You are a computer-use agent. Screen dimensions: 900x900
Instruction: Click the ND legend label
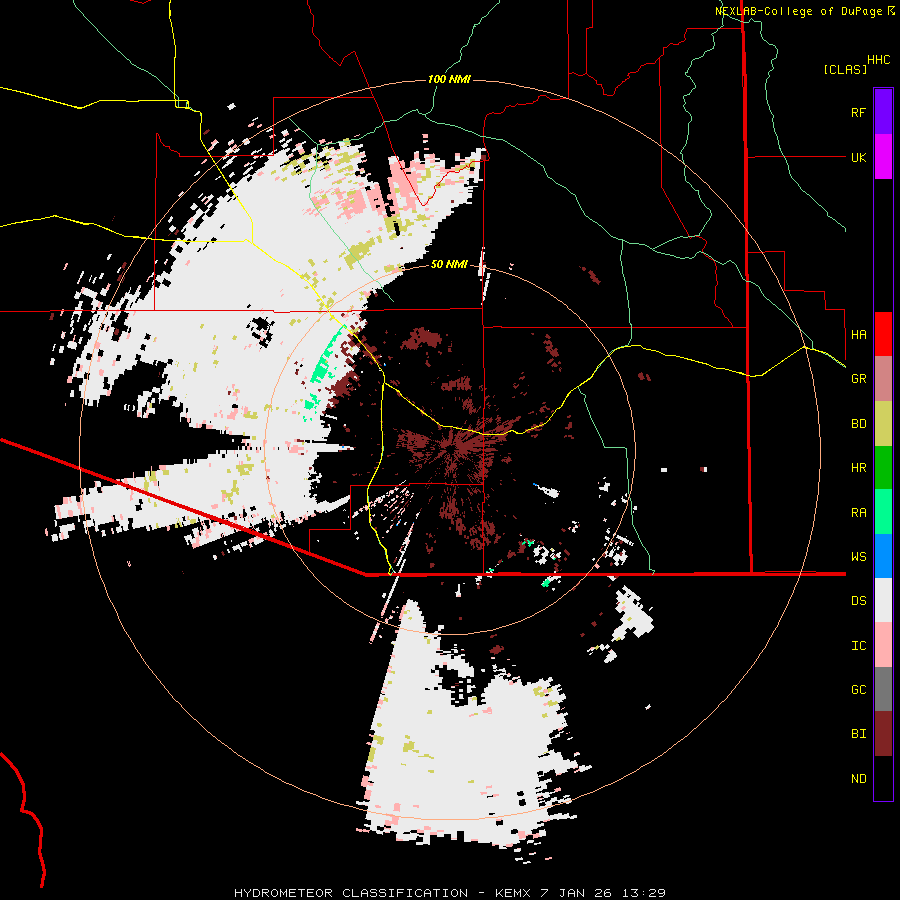click(x=858, y=778)
